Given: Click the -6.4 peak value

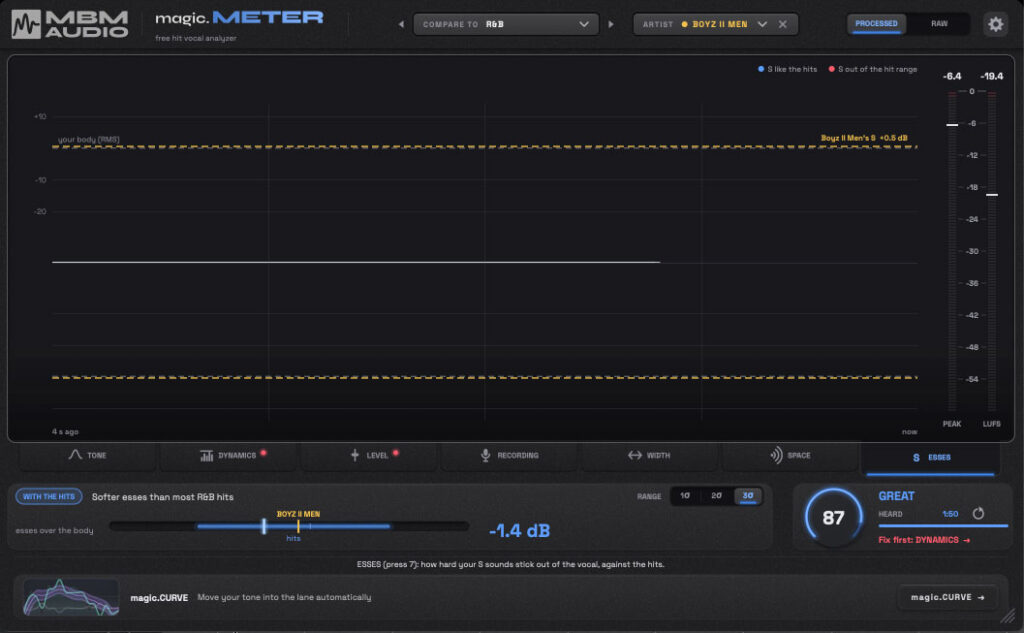Looking at the screenshot, I should click(952, 76).
